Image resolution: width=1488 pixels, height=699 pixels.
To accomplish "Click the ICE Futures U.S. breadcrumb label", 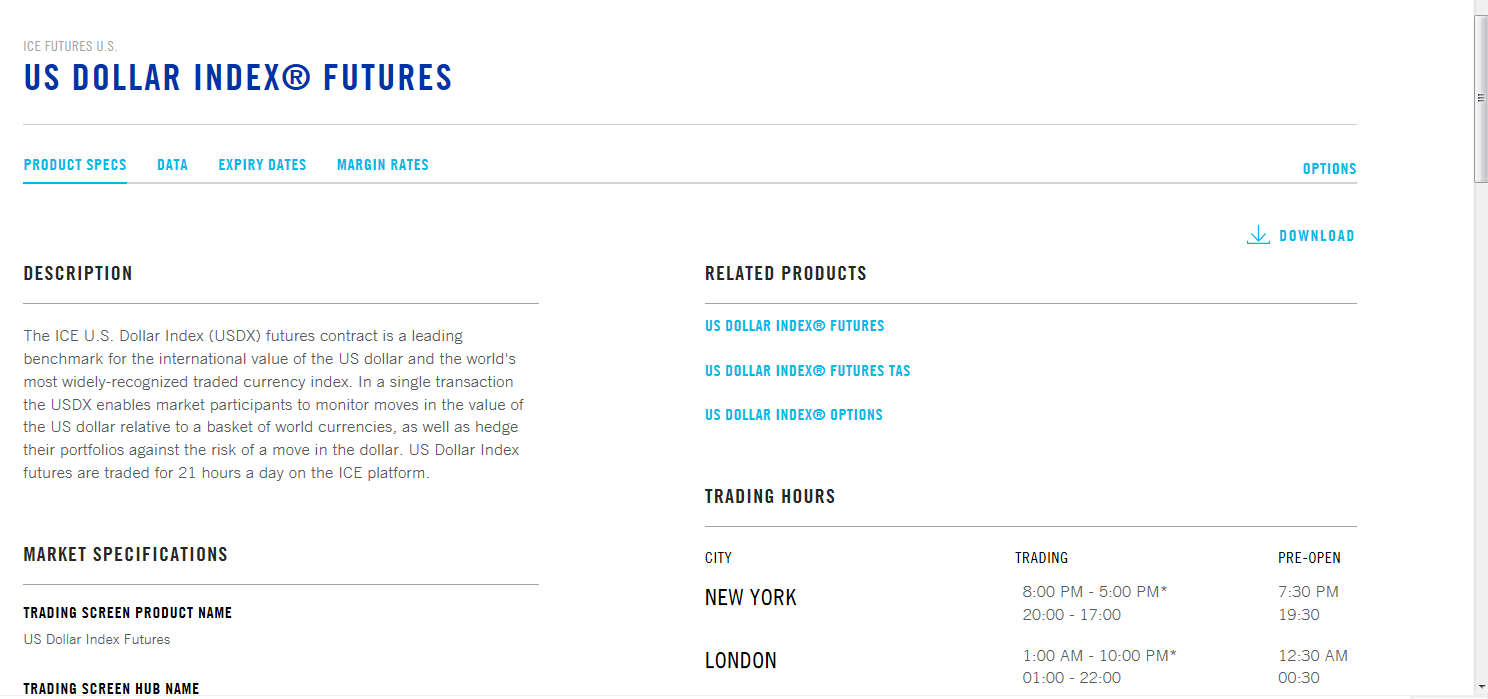I will click(70, 47).
